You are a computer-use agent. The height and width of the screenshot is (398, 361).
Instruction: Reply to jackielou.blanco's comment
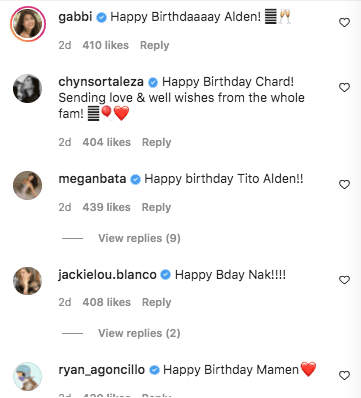click(157, 302)
